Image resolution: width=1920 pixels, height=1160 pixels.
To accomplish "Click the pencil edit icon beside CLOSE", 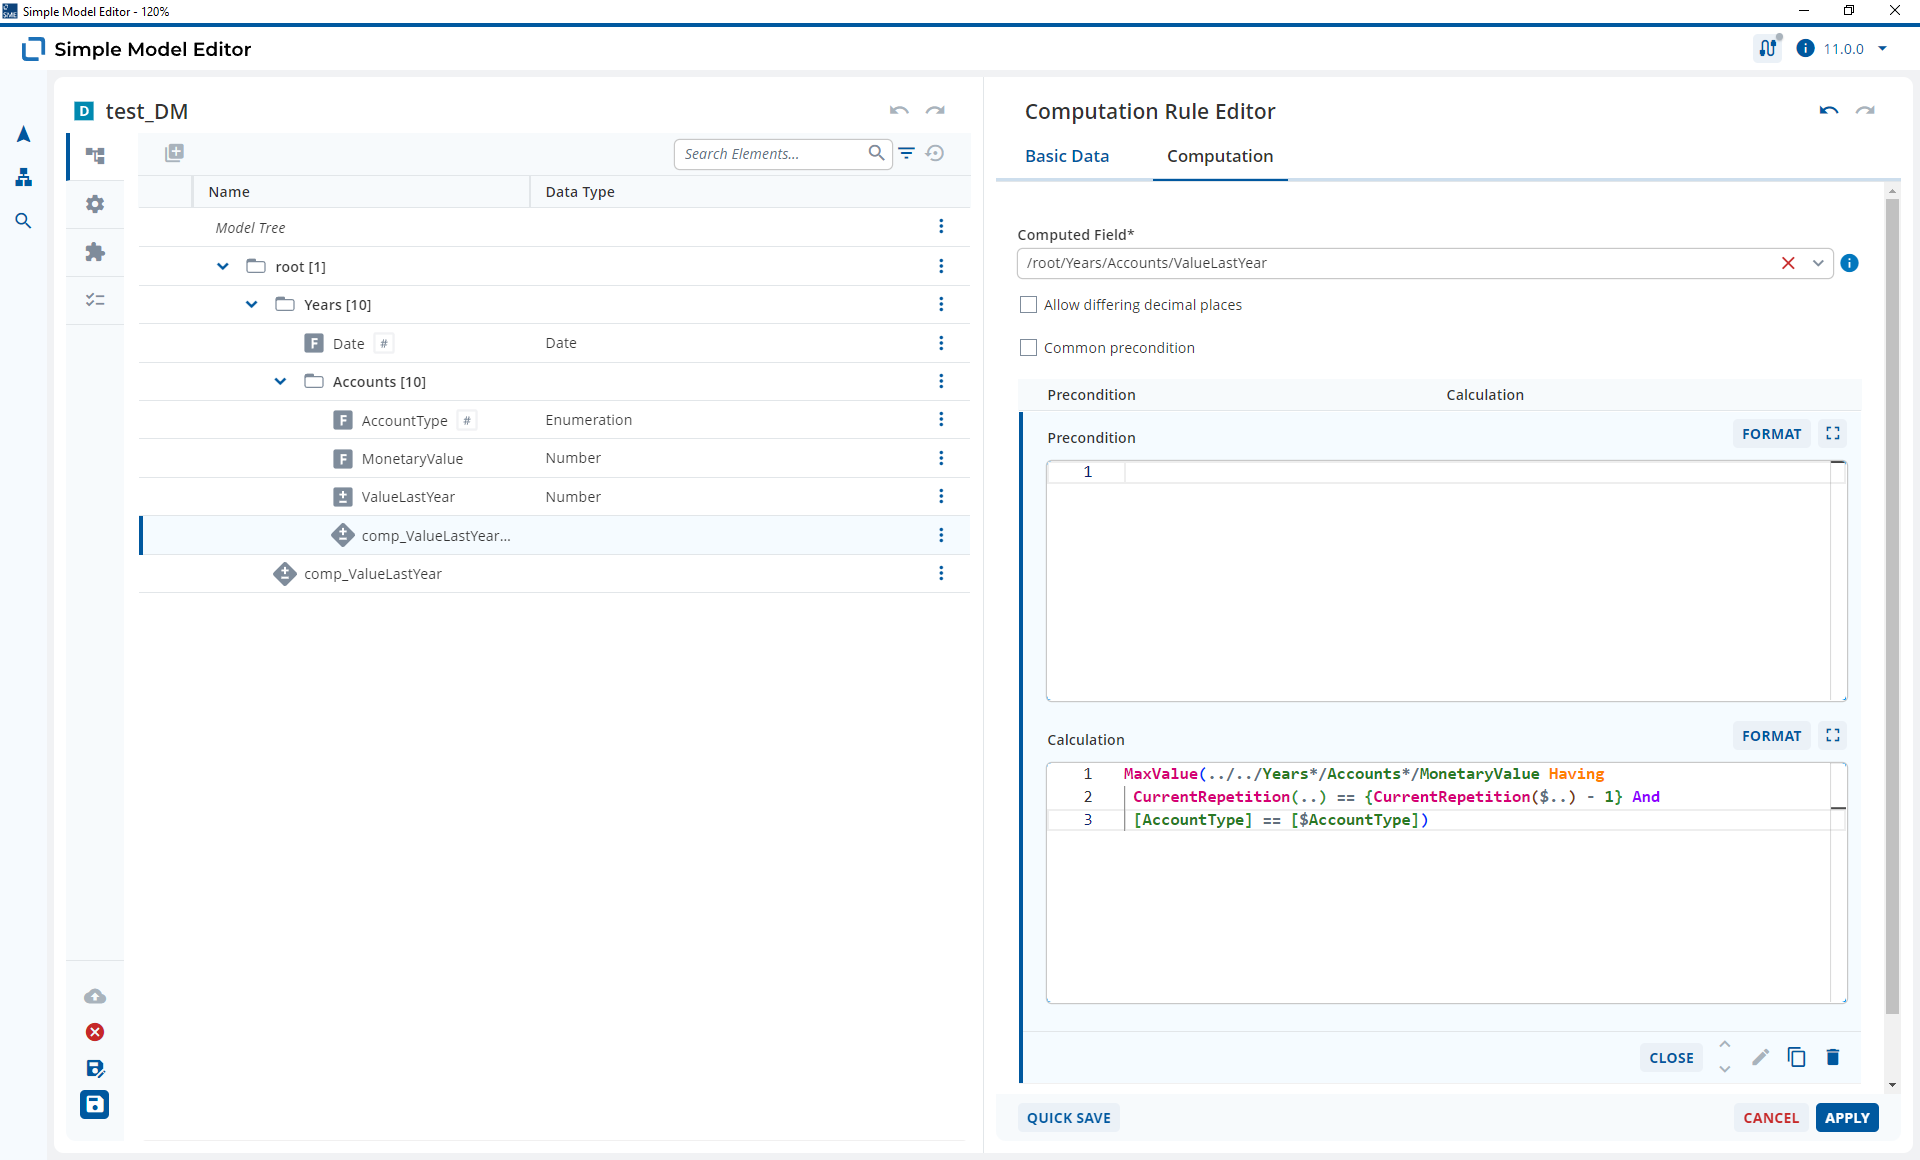I will [1761, 1057].
